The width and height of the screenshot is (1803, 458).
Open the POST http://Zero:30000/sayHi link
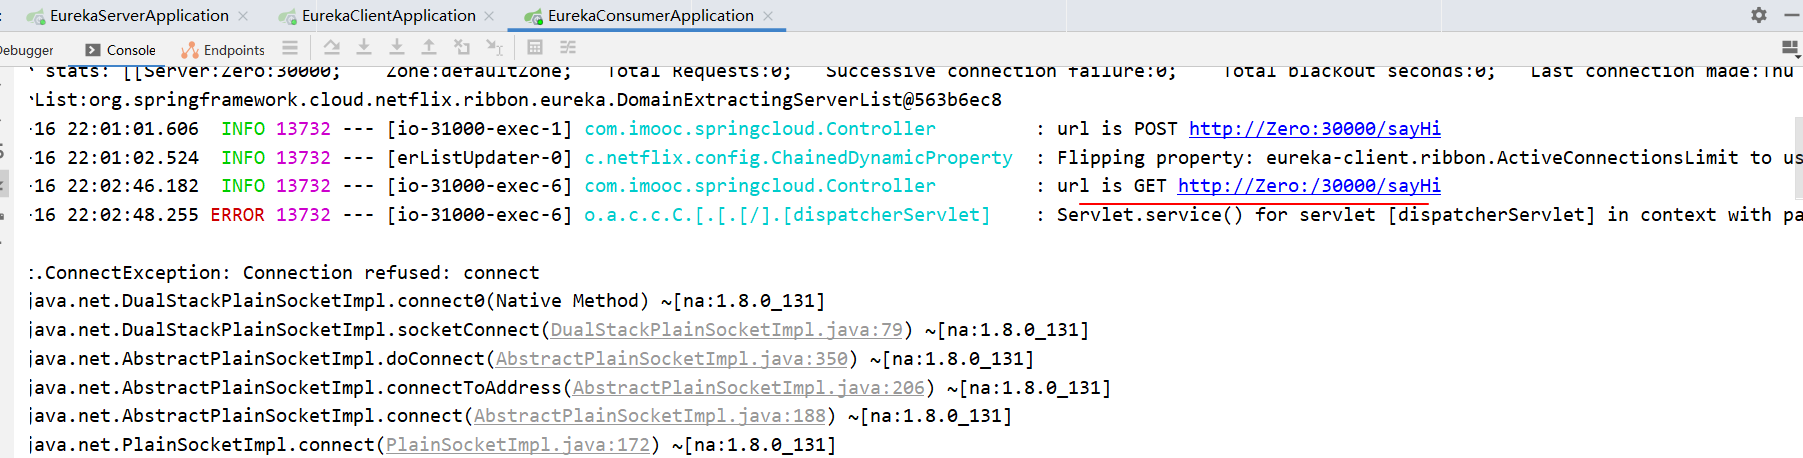pos(1314,129)
